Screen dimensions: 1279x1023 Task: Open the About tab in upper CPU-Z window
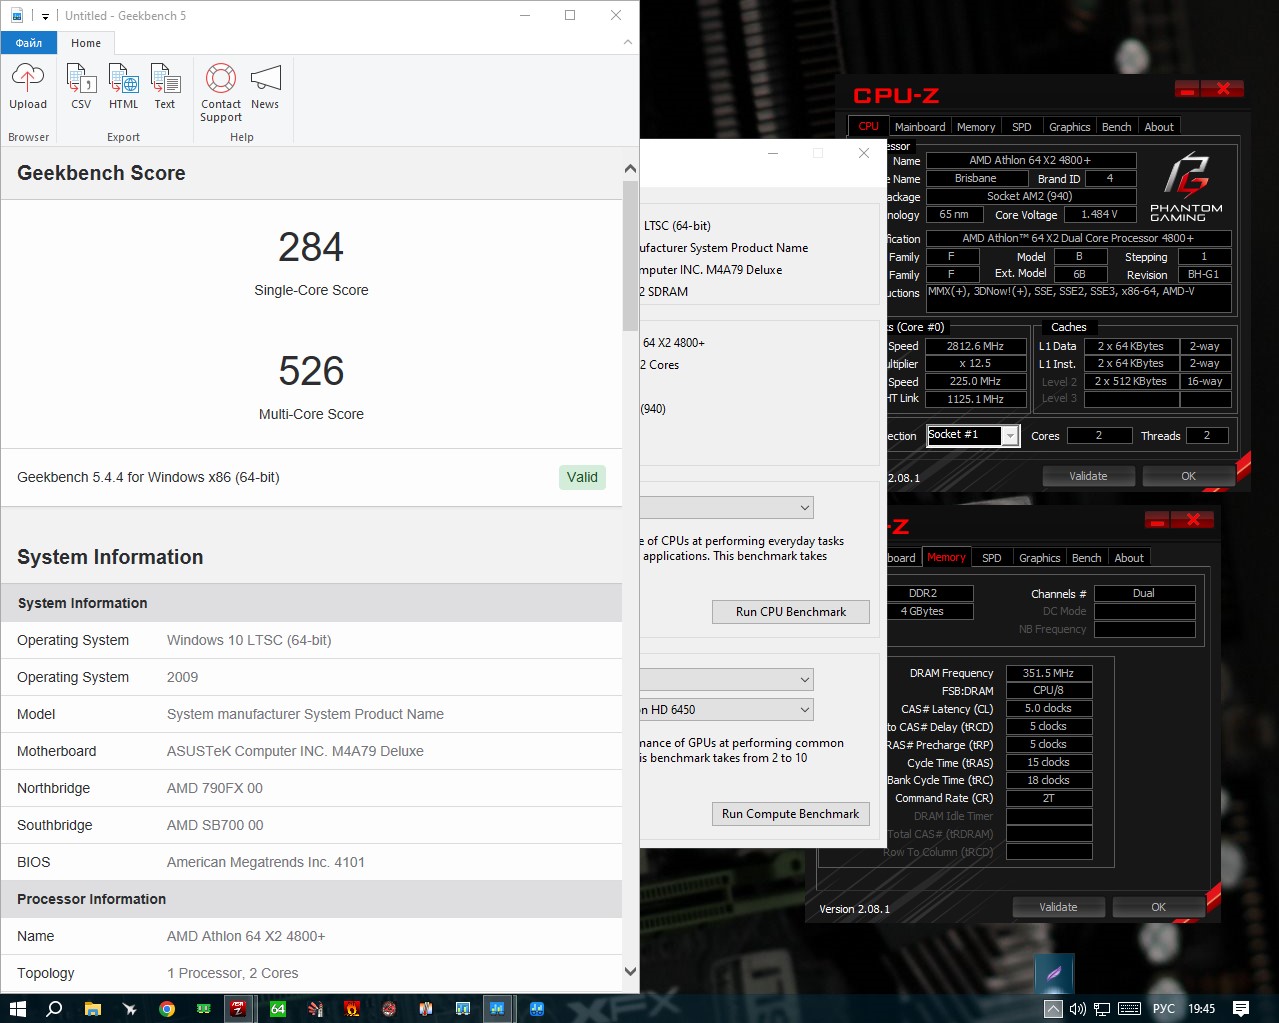pyautogui.click(x=1159, y=127)
